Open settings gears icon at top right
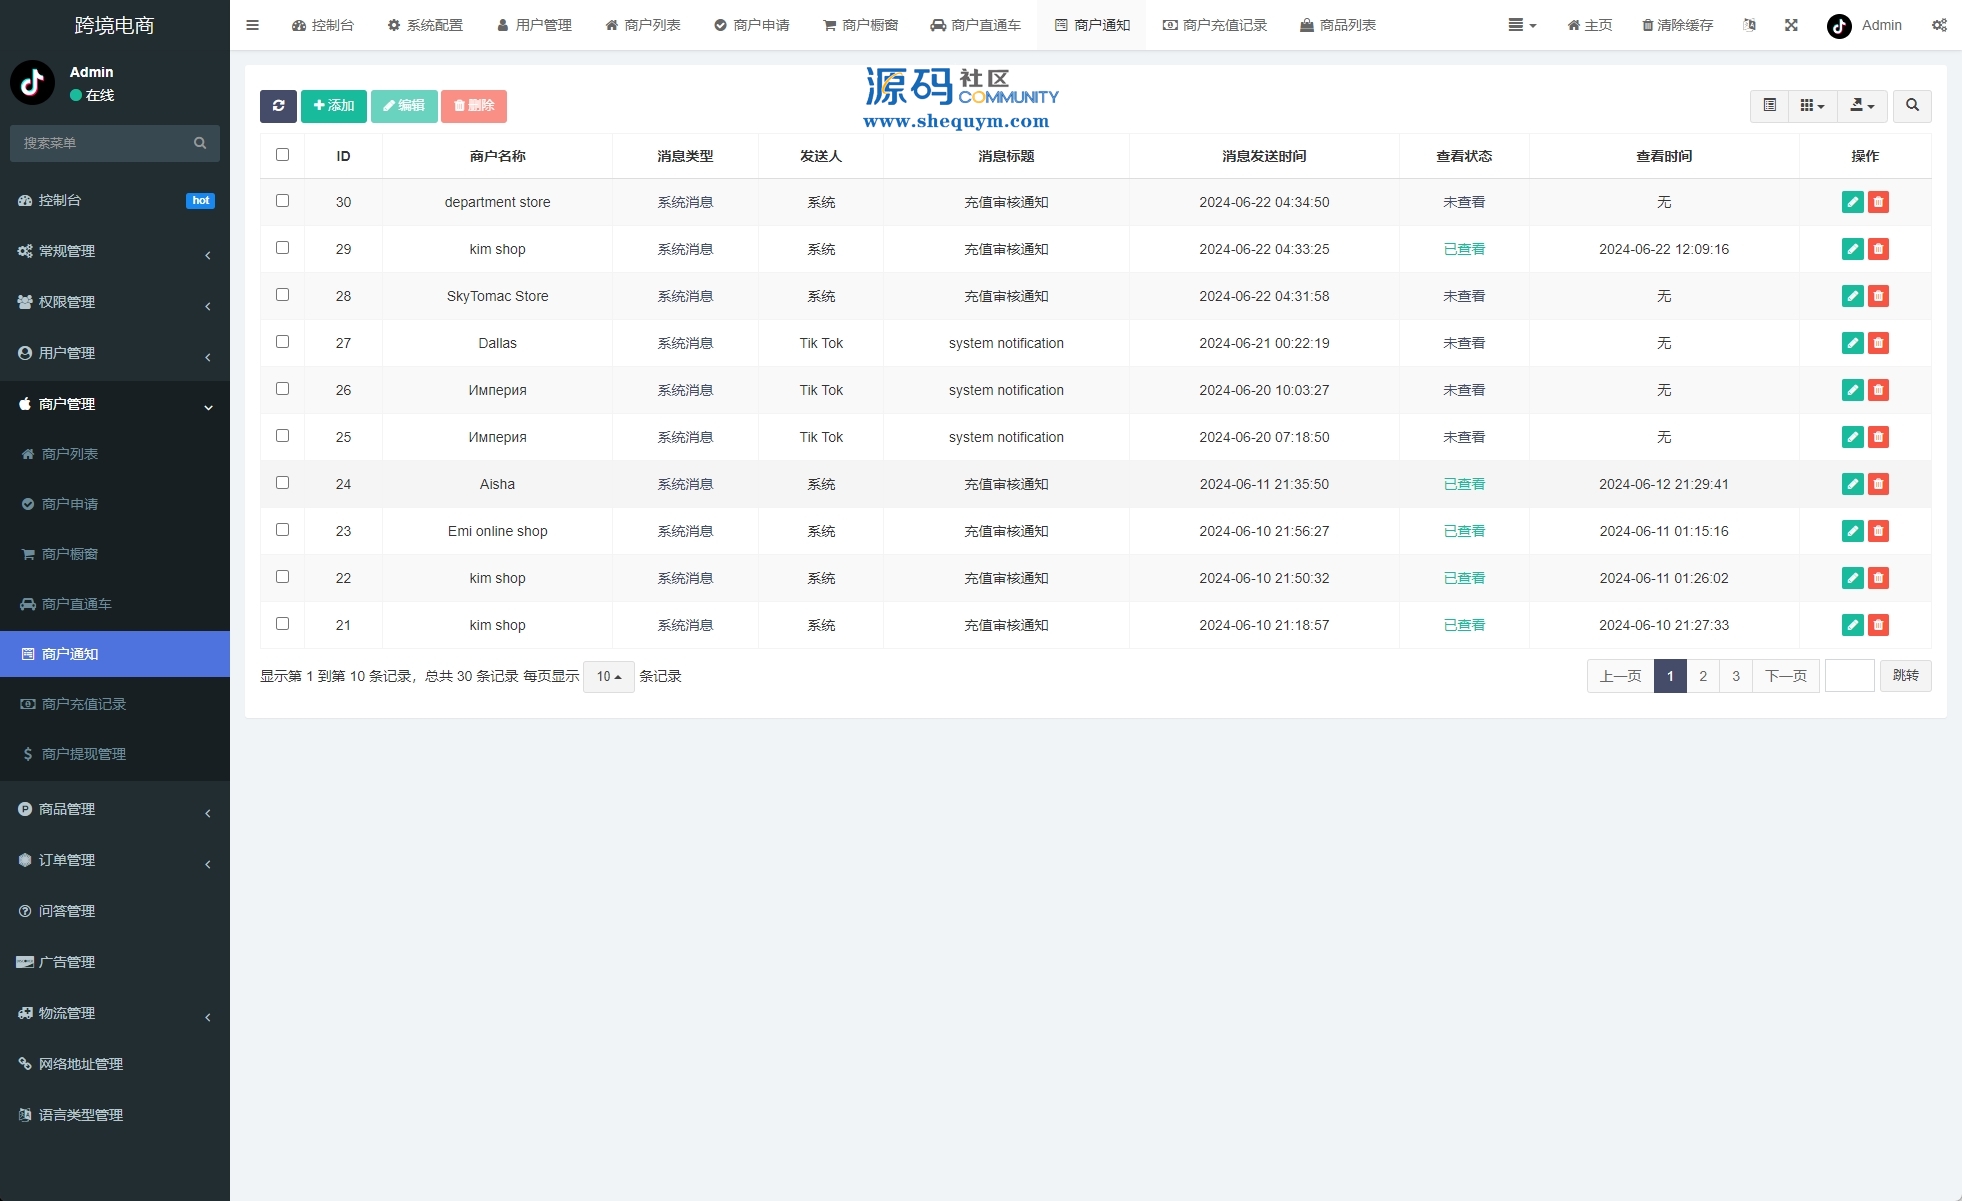This screenshot has height=1201, width=1962. [x=1939, y=25]
